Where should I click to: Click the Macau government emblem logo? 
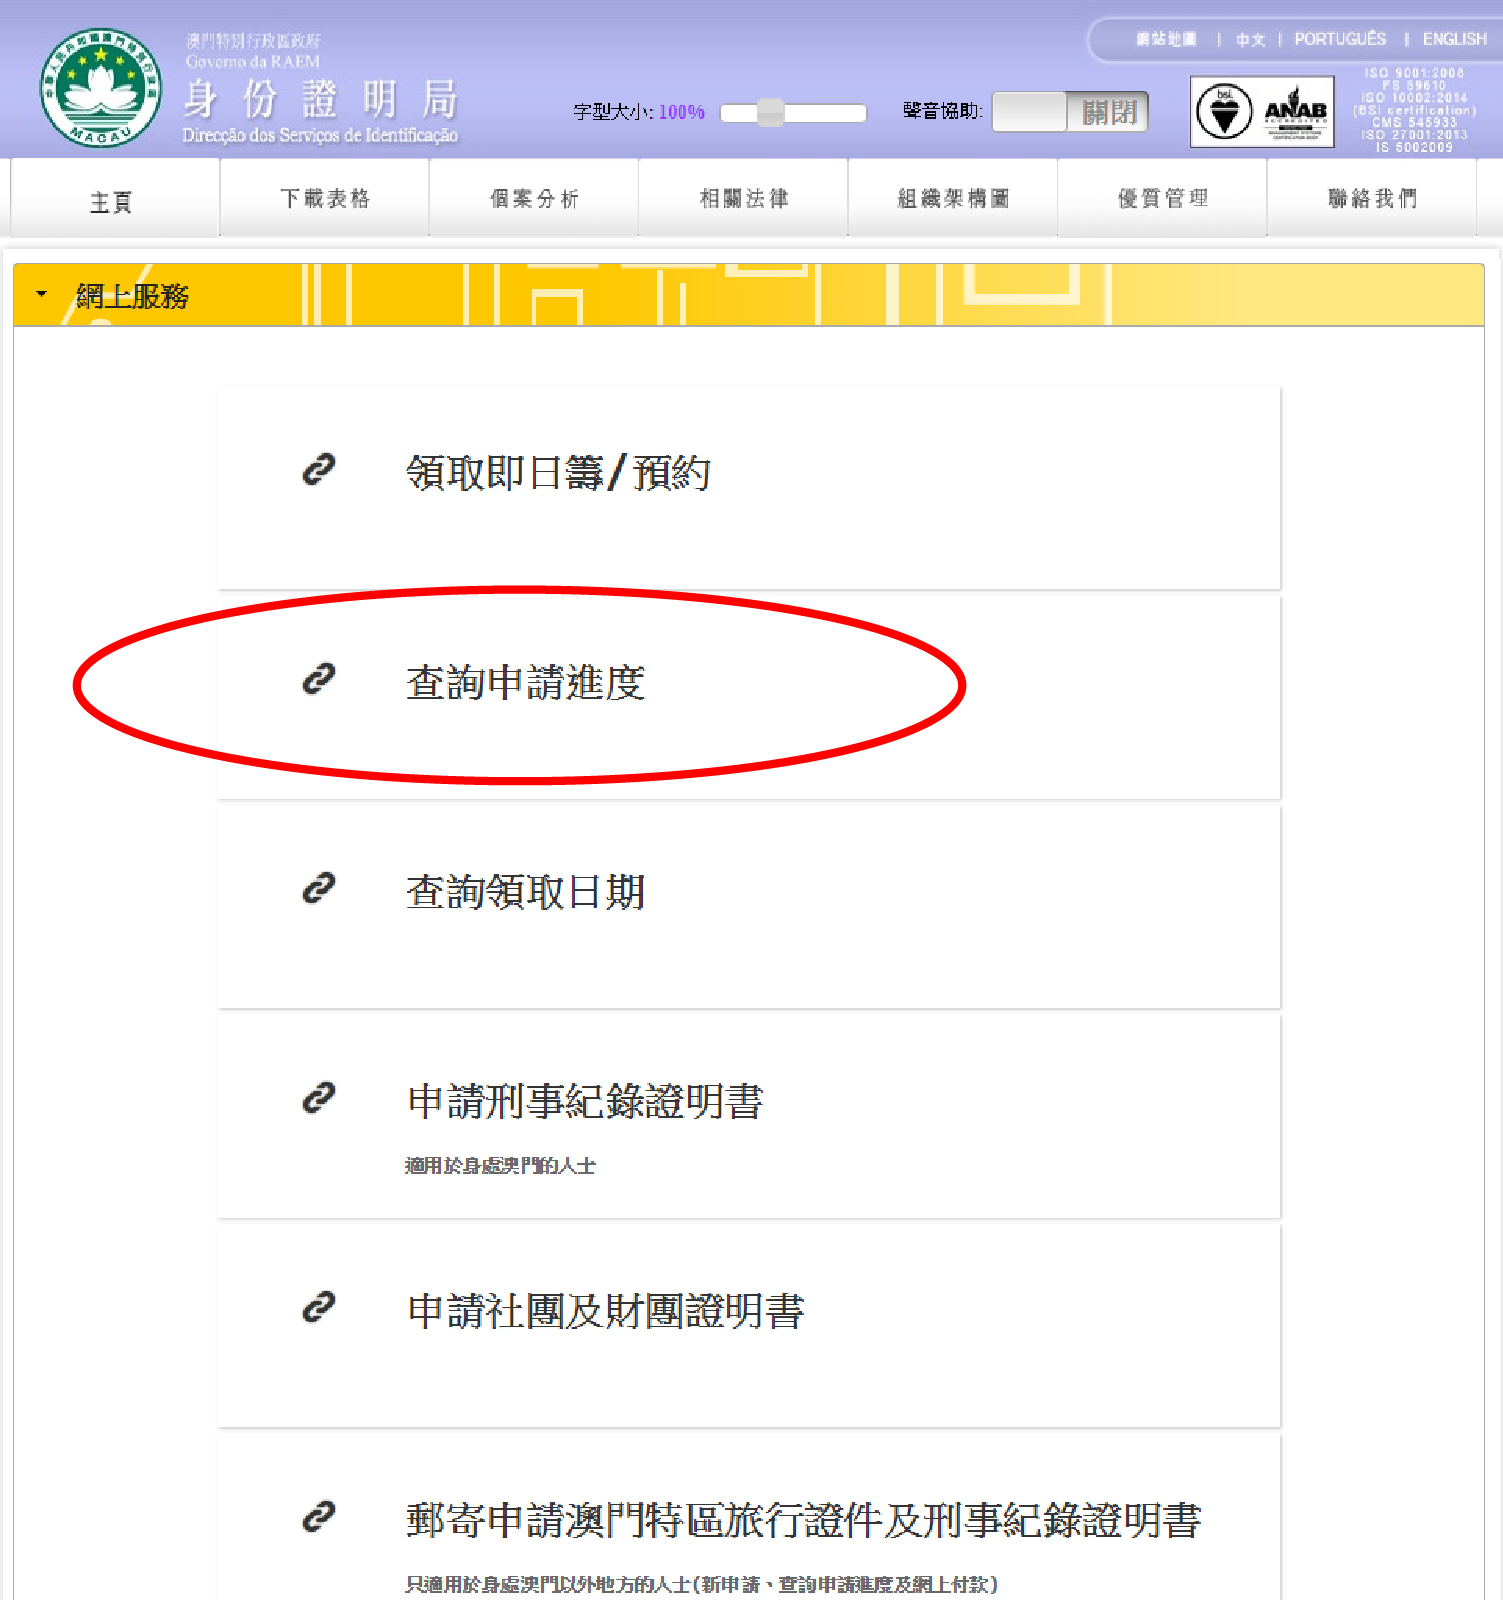click(100, 88)
